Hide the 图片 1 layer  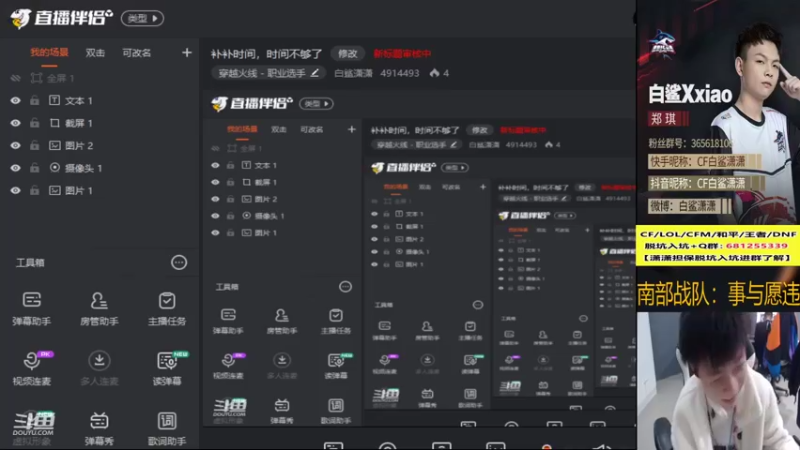coord(15,190)
